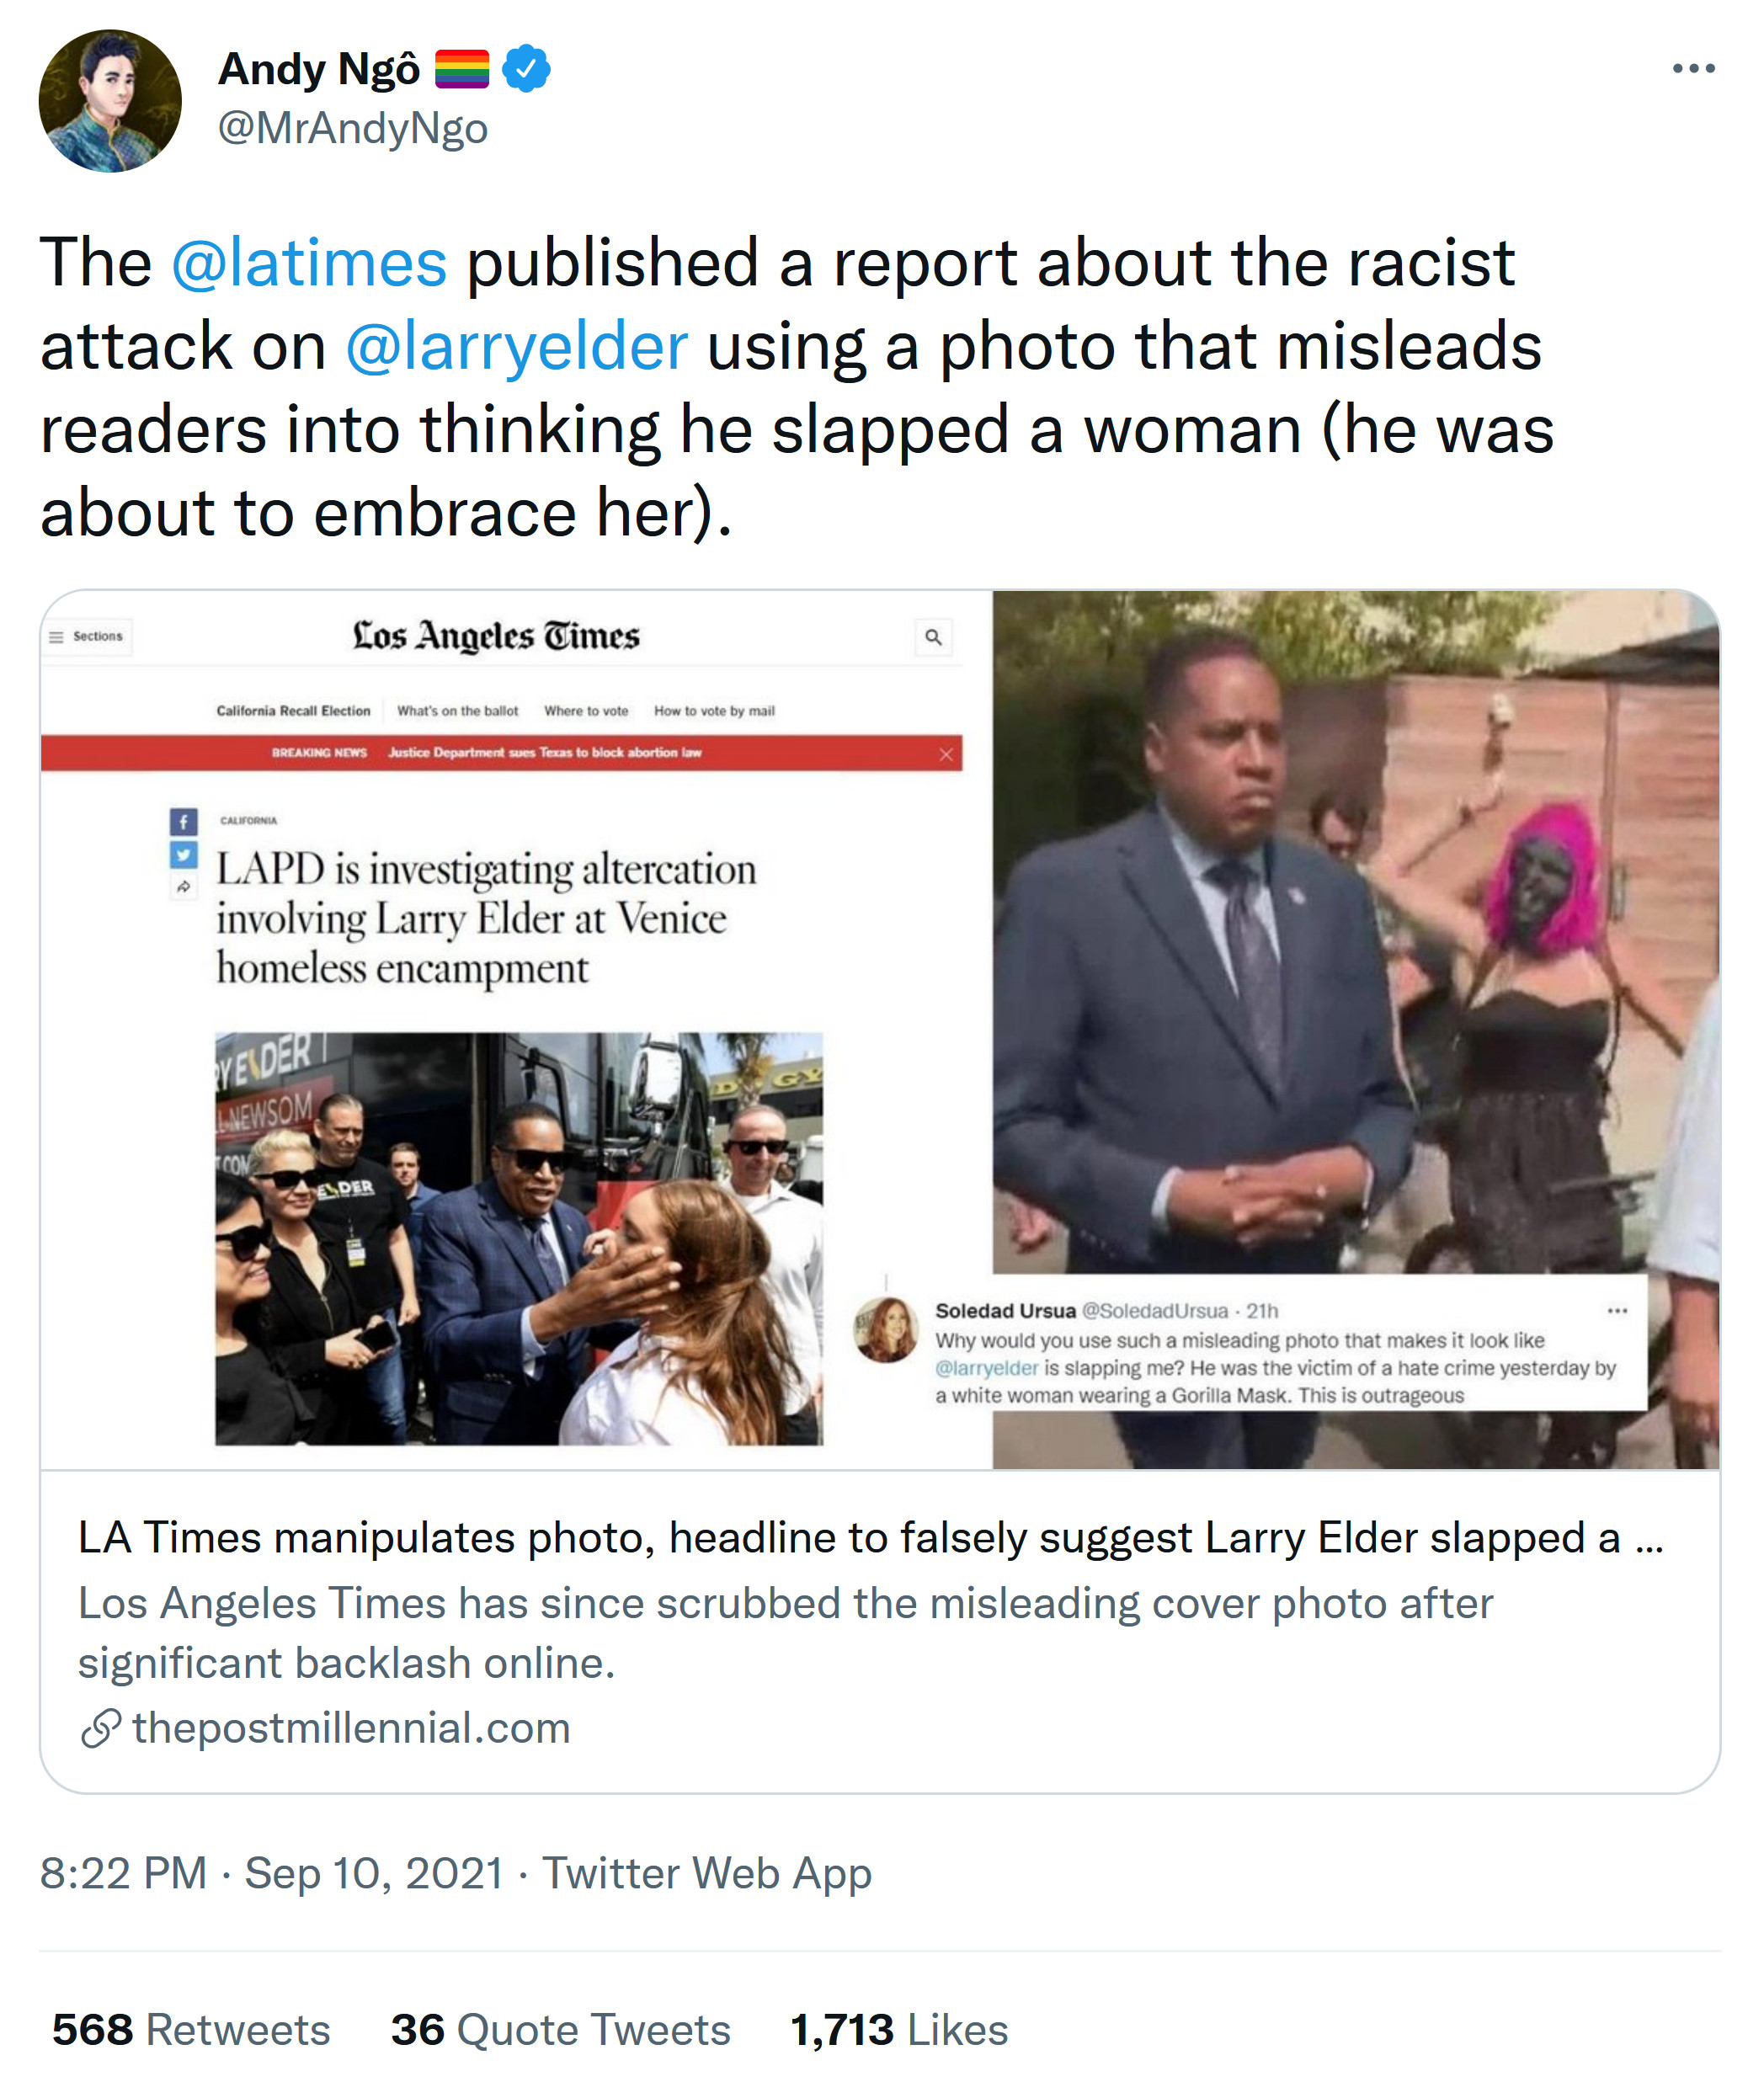Open the @MrAndyNgo handle
The image size is (1764, 2098).
353,128
